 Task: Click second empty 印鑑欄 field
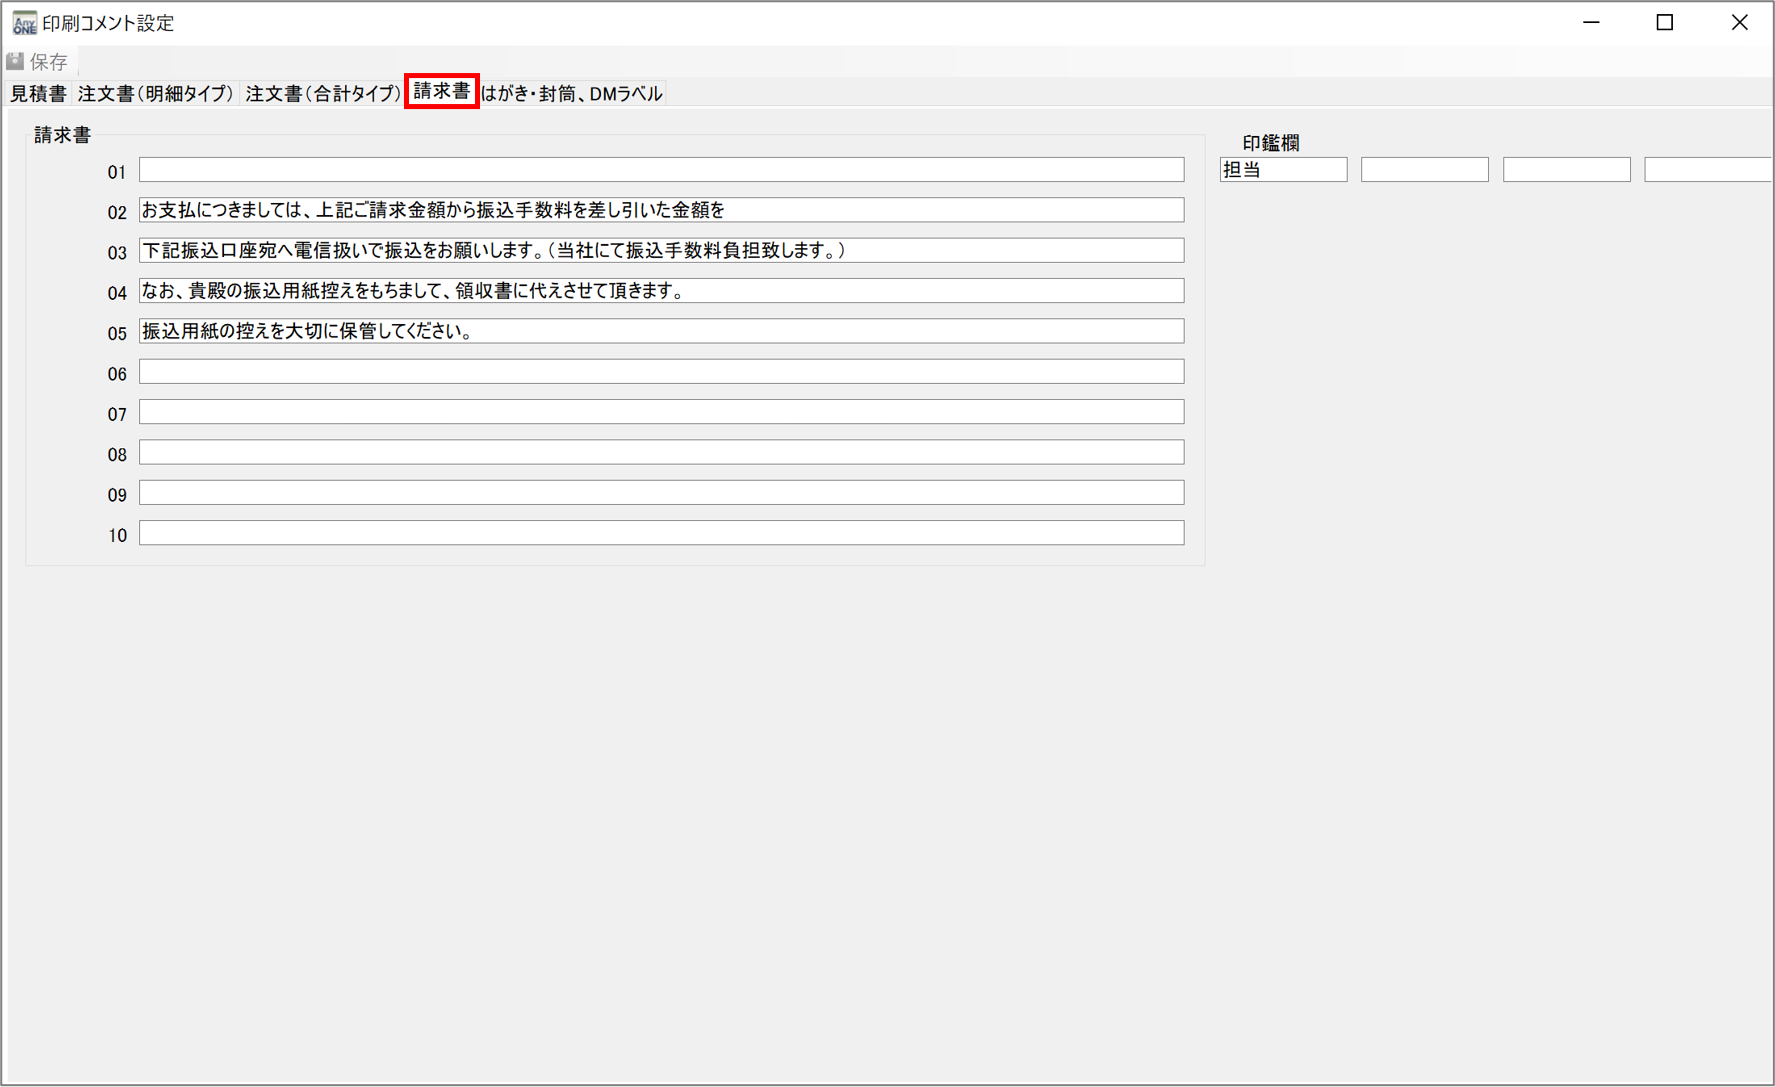[1424, 170]
